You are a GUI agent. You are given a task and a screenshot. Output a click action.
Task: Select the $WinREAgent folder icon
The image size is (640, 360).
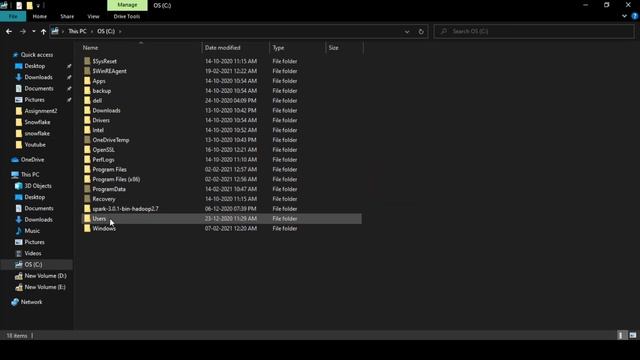point(87,71)
